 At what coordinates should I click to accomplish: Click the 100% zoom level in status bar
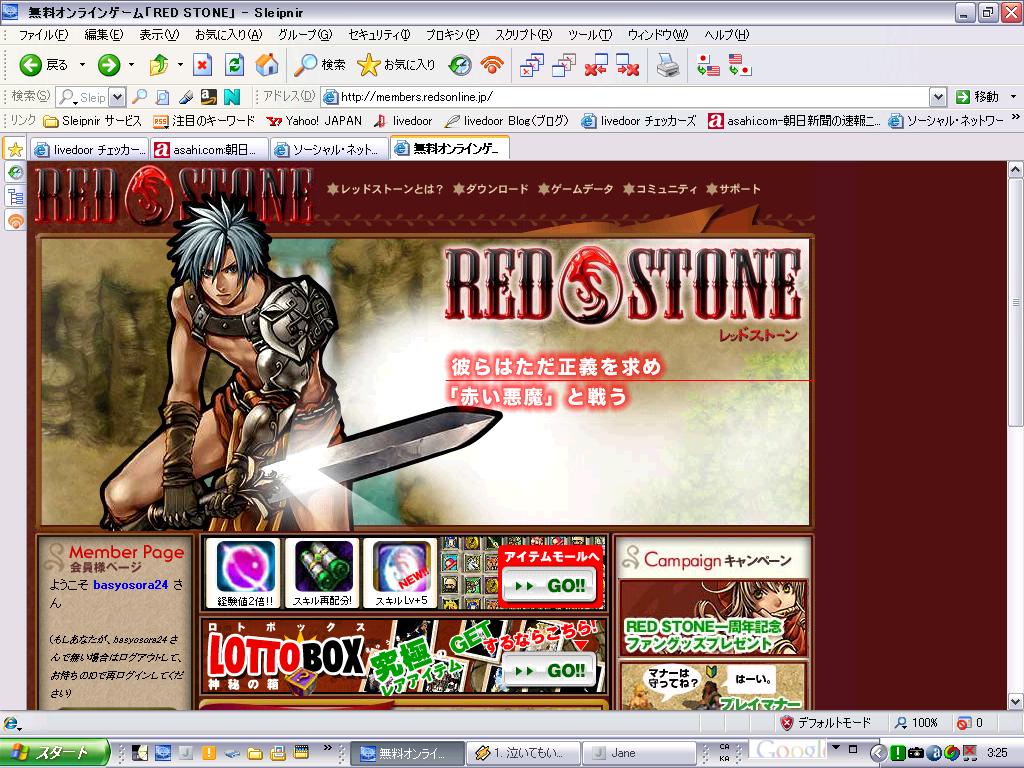pyautogui.click(x=916, y=722)
